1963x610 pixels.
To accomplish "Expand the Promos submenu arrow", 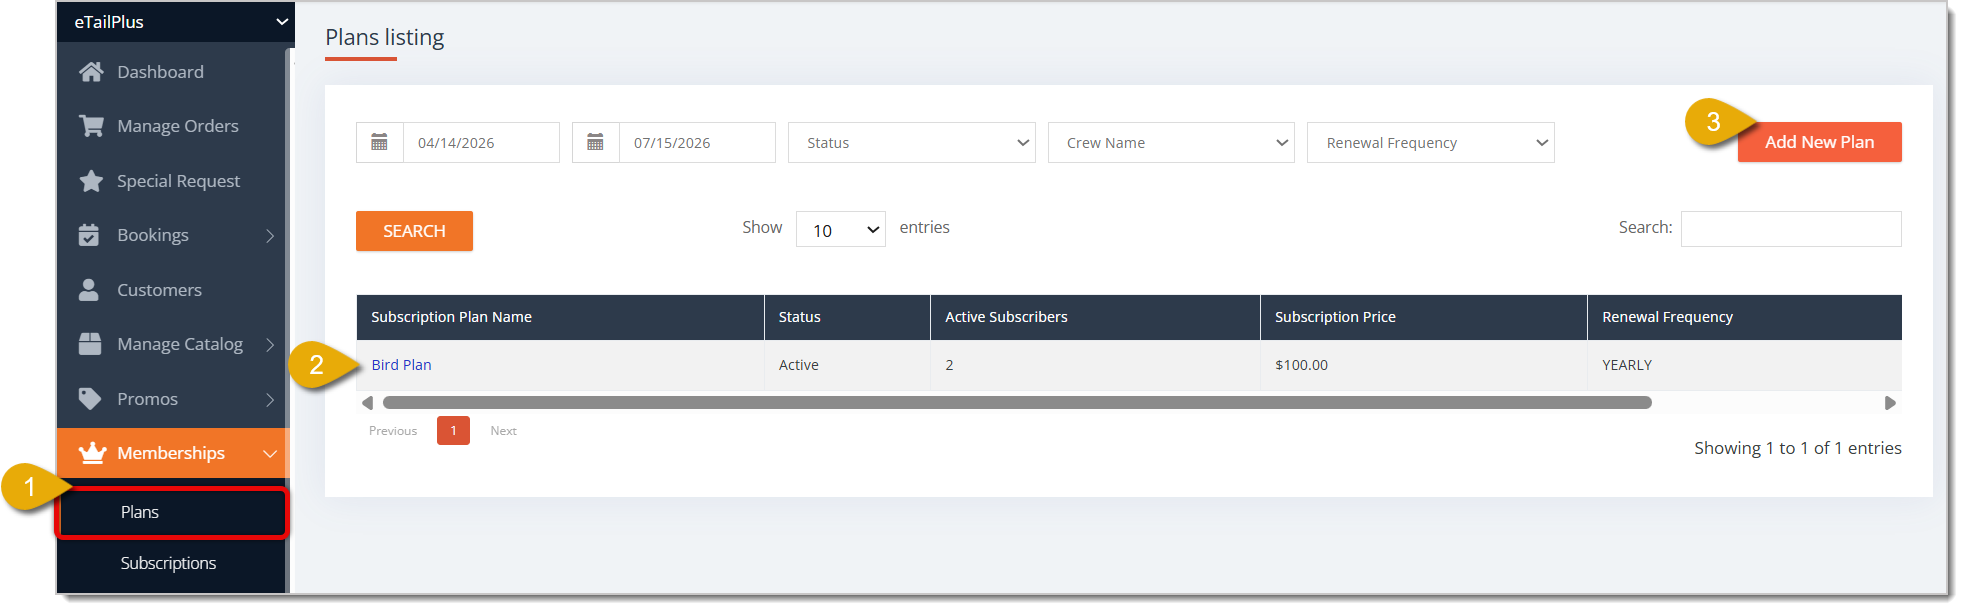I will pos(270,400).
